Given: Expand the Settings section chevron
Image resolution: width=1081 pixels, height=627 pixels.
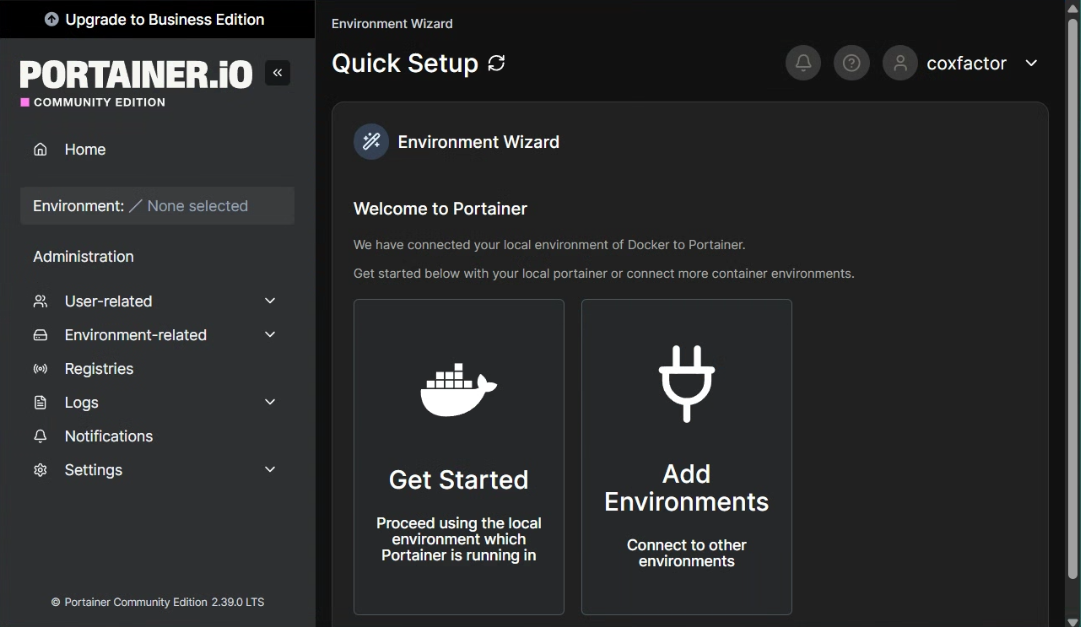Looking at the screenshot, I should click(270, 470).
